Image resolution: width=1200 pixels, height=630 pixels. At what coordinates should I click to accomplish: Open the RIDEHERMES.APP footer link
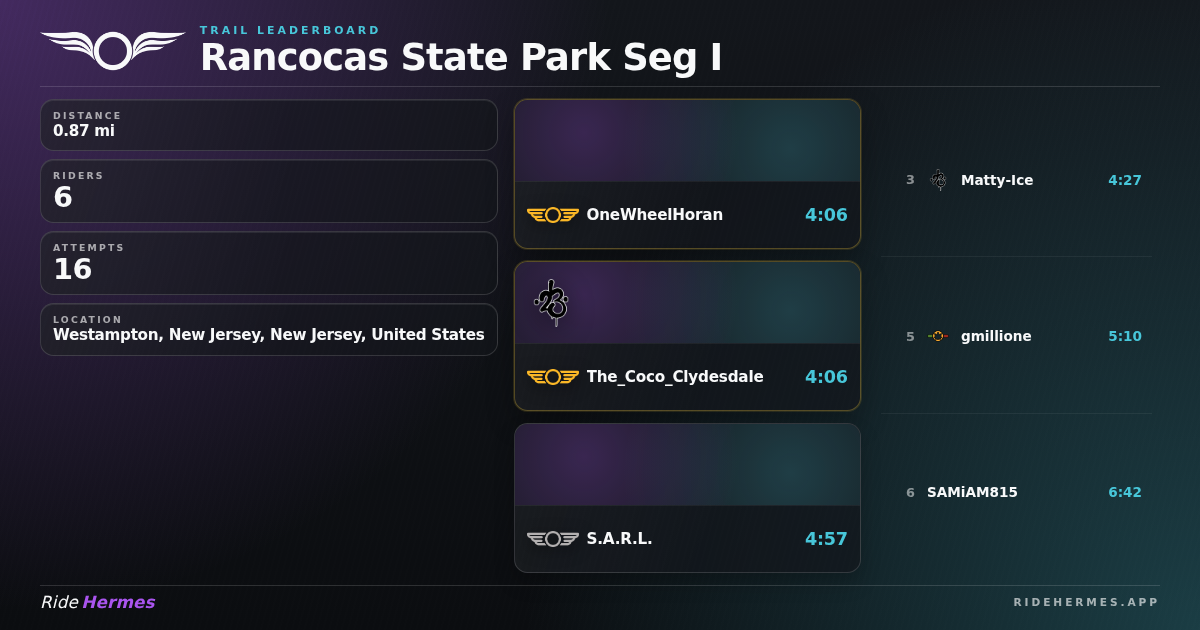pyautogui.click(x=1086, y=602)
